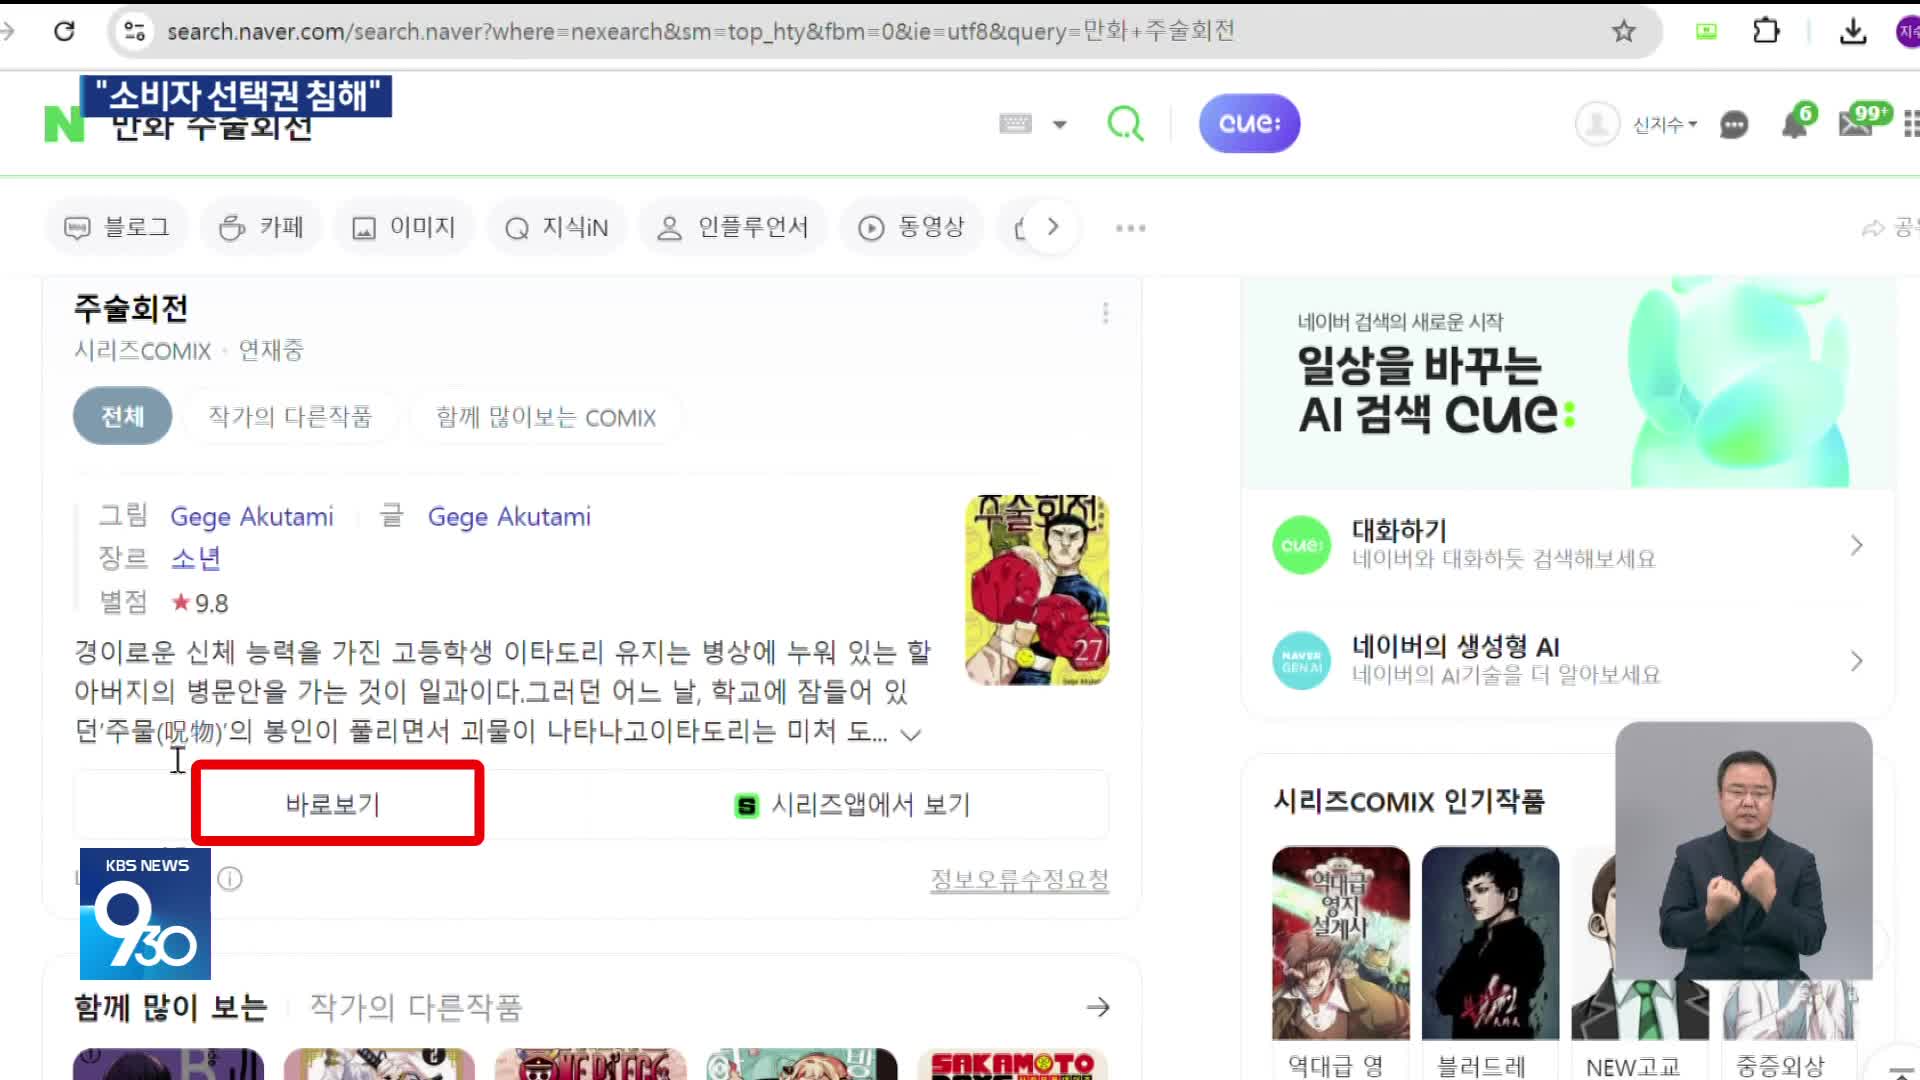Reload the page with the browser refresh icon
Image resolution: width=1920 pixels, height=1080 pixels.
point(64,31)
